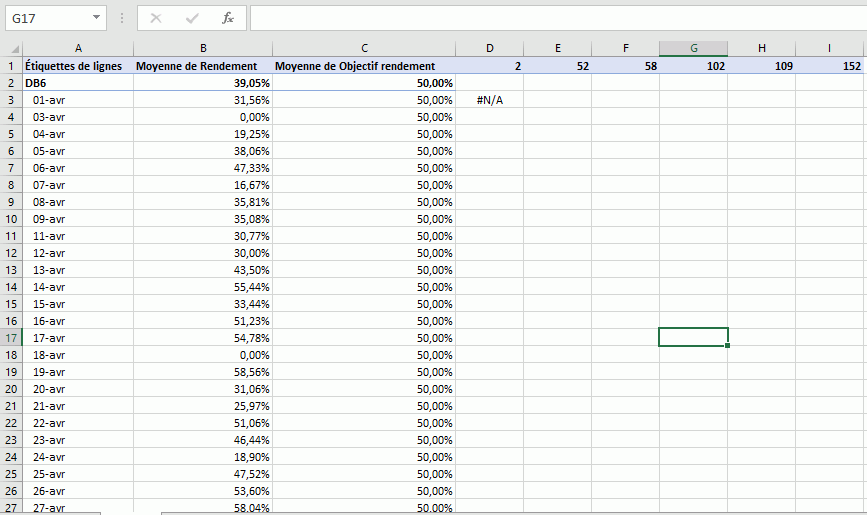The height and width of the screenshot is (515, 867).
Task: Click the three-dot name box resize handle
Action: coord(122,18)
